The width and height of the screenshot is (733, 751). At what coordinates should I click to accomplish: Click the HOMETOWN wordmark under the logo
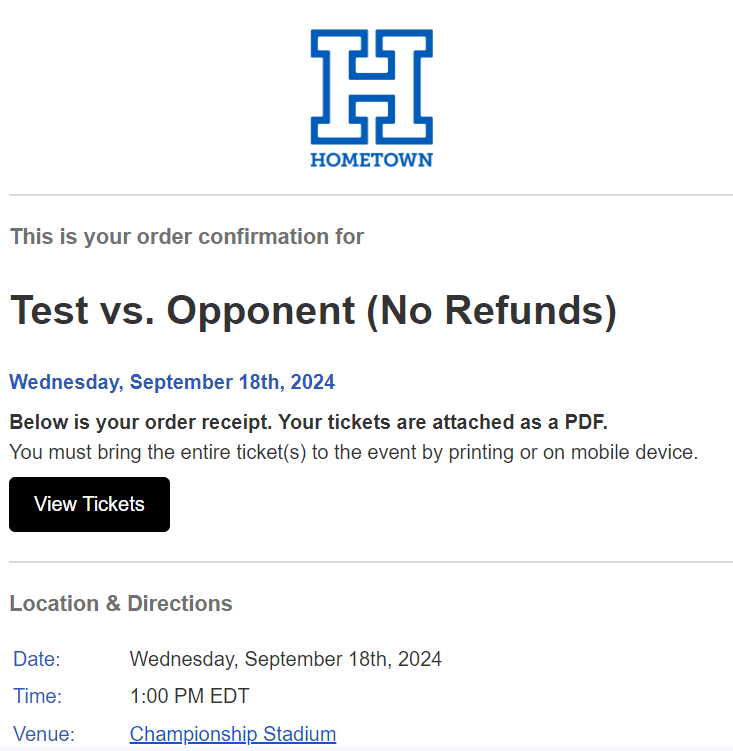coord(371,160)
